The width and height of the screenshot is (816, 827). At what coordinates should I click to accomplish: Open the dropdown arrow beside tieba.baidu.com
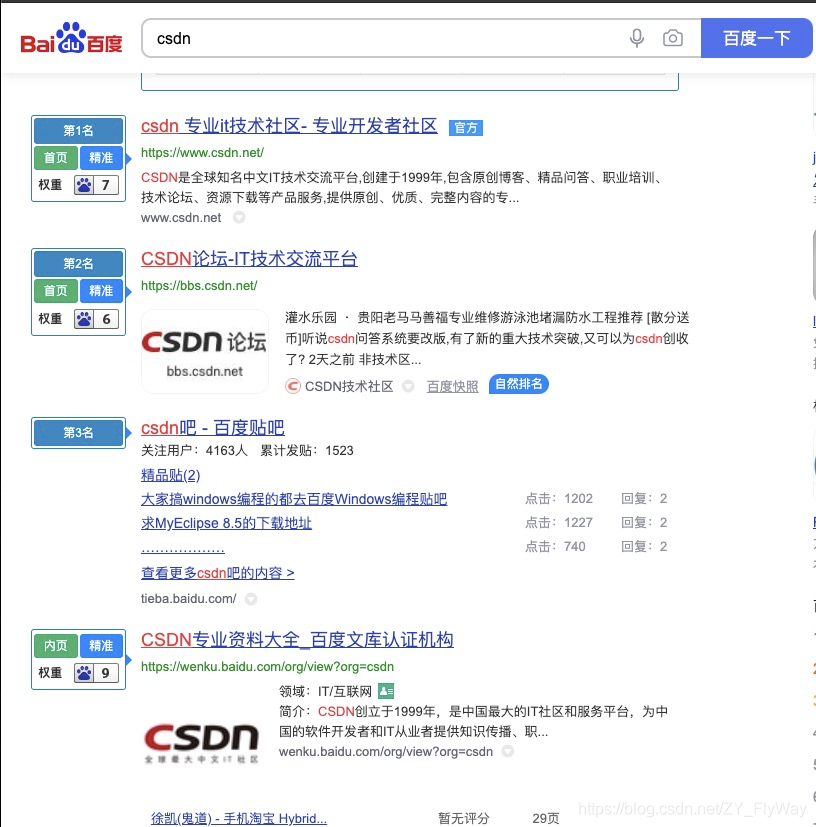pyautogui.click(x=251, y=599)
